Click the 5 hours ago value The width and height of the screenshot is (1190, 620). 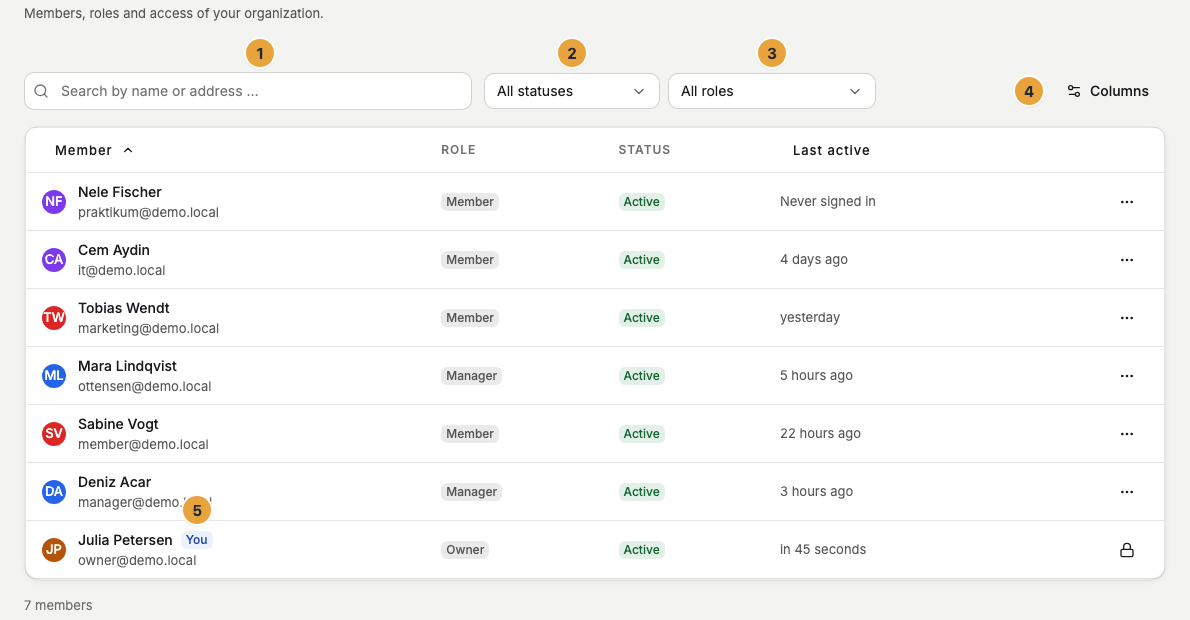(816, 376)
